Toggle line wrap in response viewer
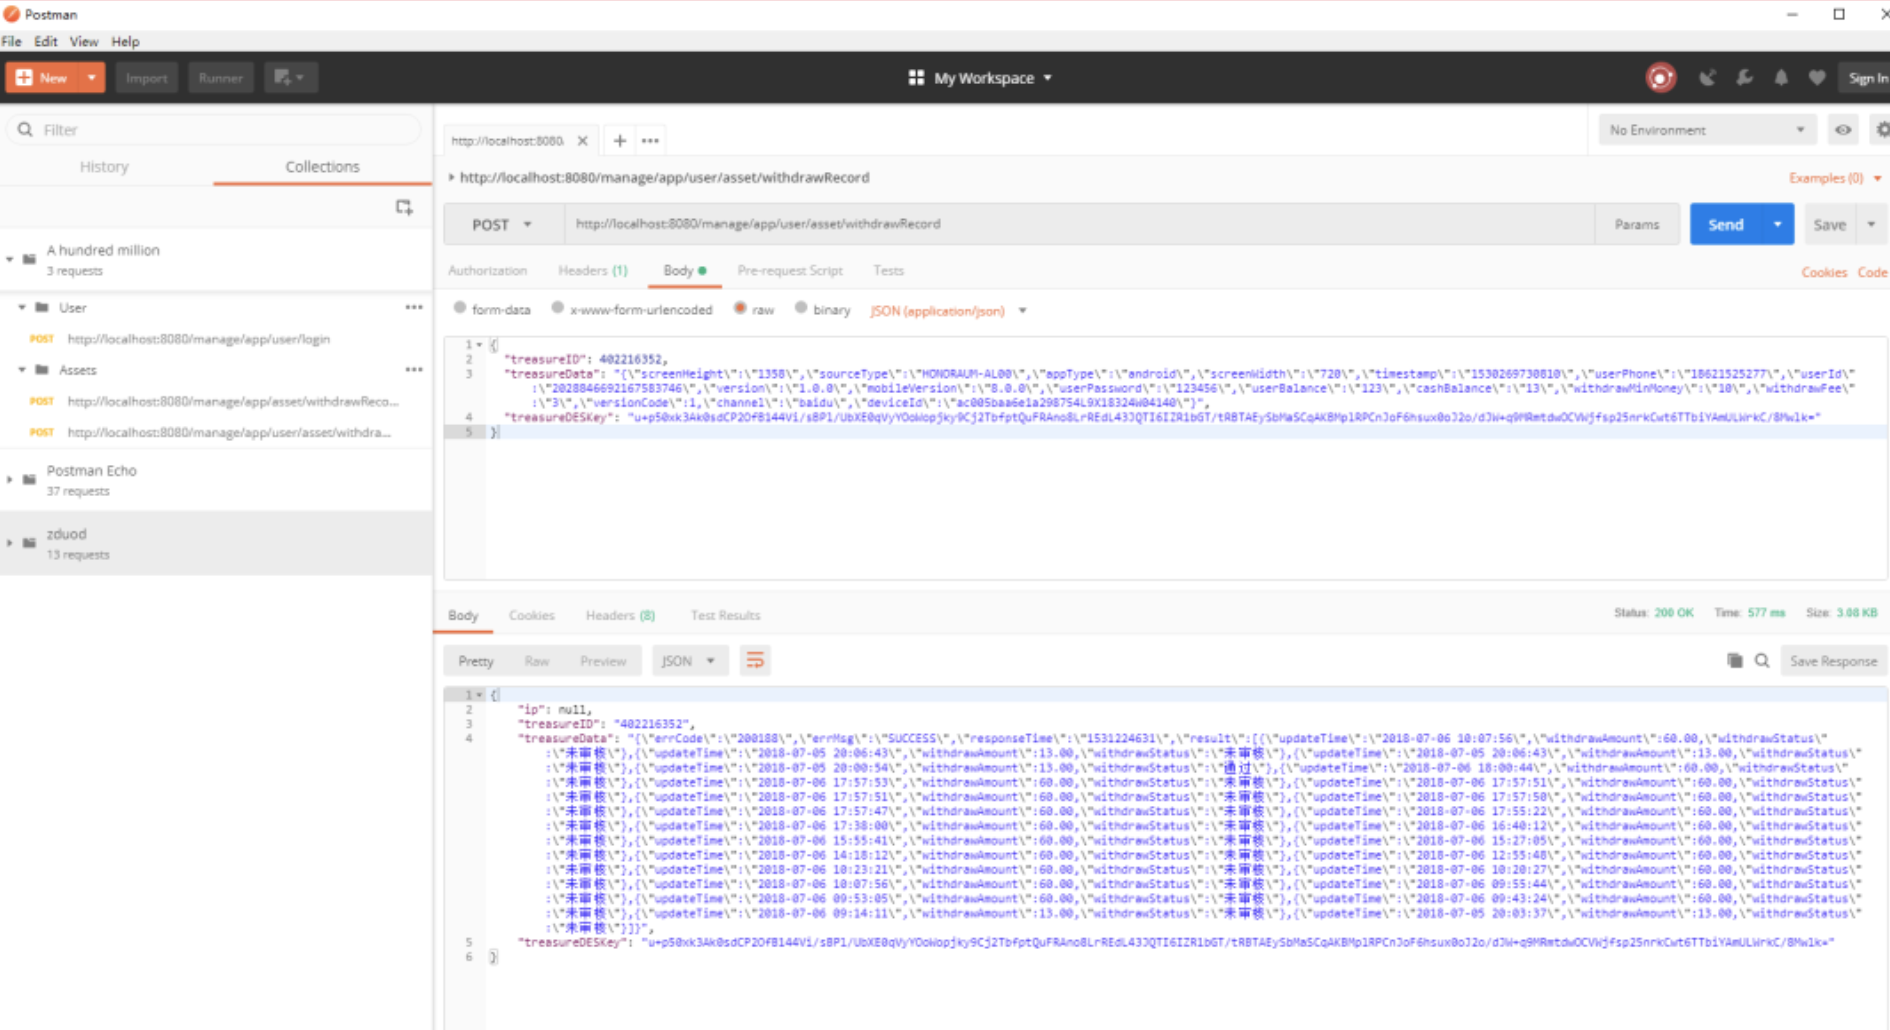This screenshot has height=1030, width=1890. coord(755,661)
